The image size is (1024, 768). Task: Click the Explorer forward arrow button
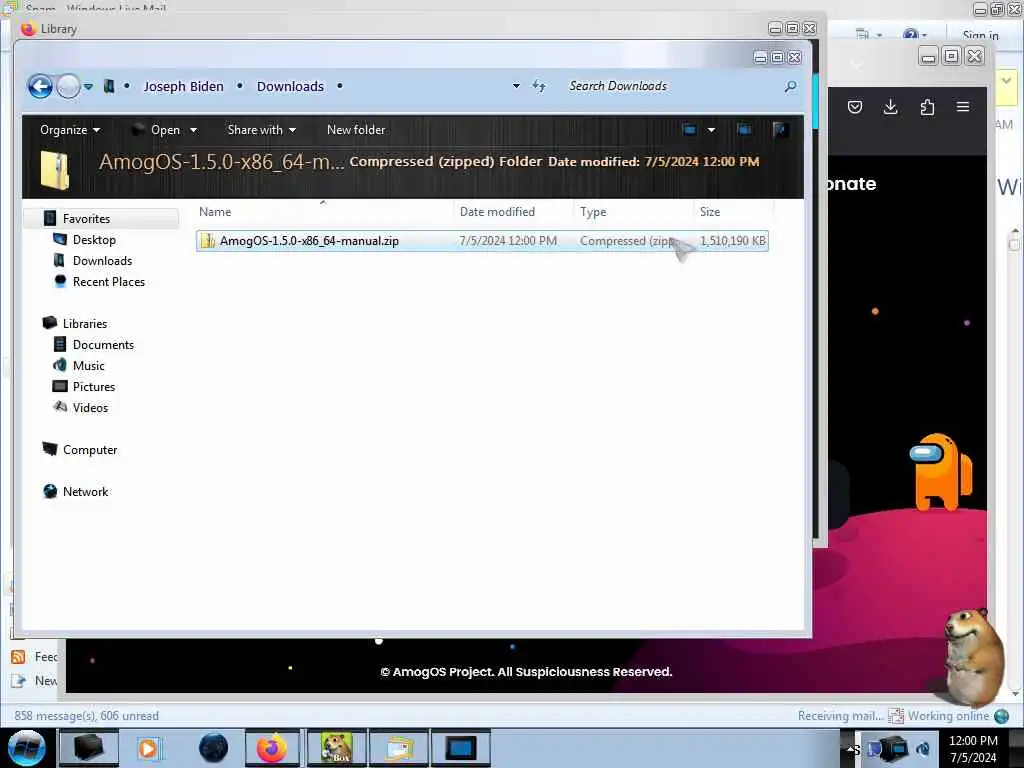(68, 86)
